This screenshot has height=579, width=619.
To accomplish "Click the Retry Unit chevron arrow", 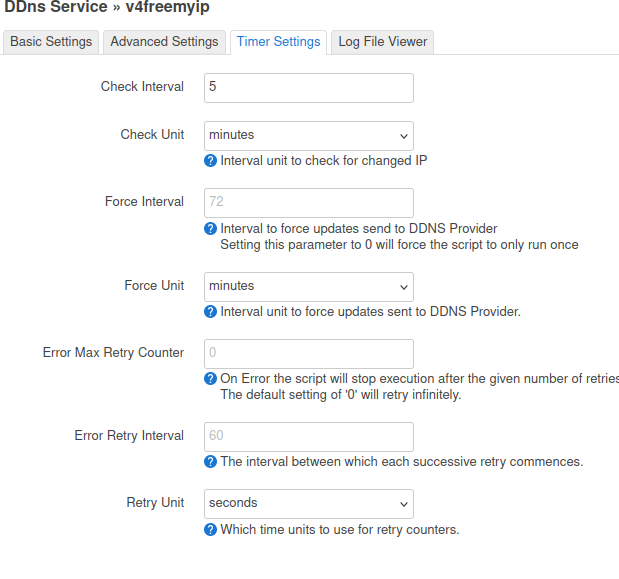I will pyautogui.click(x=403, y=504).
